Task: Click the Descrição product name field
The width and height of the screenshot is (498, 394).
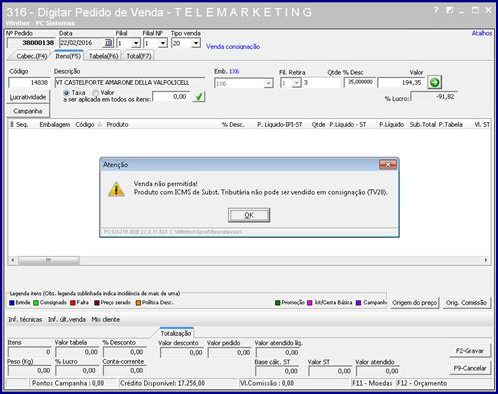Action: pos(129,82)
